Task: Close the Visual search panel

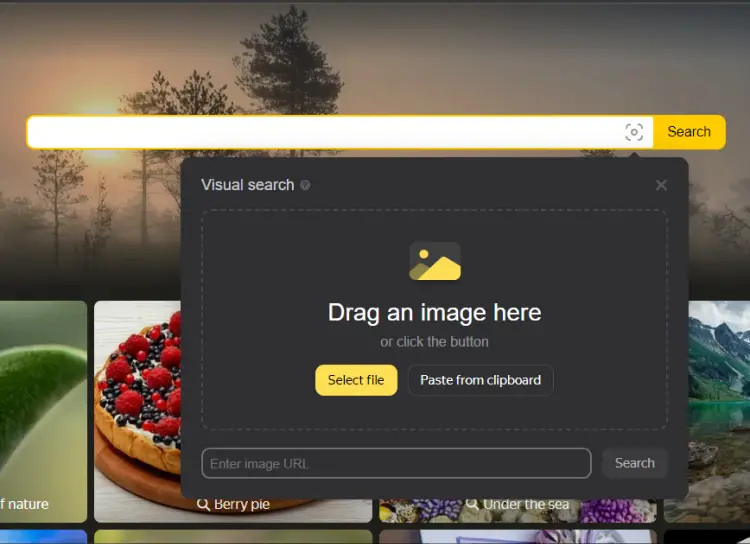Action: [x=661, y=185]
